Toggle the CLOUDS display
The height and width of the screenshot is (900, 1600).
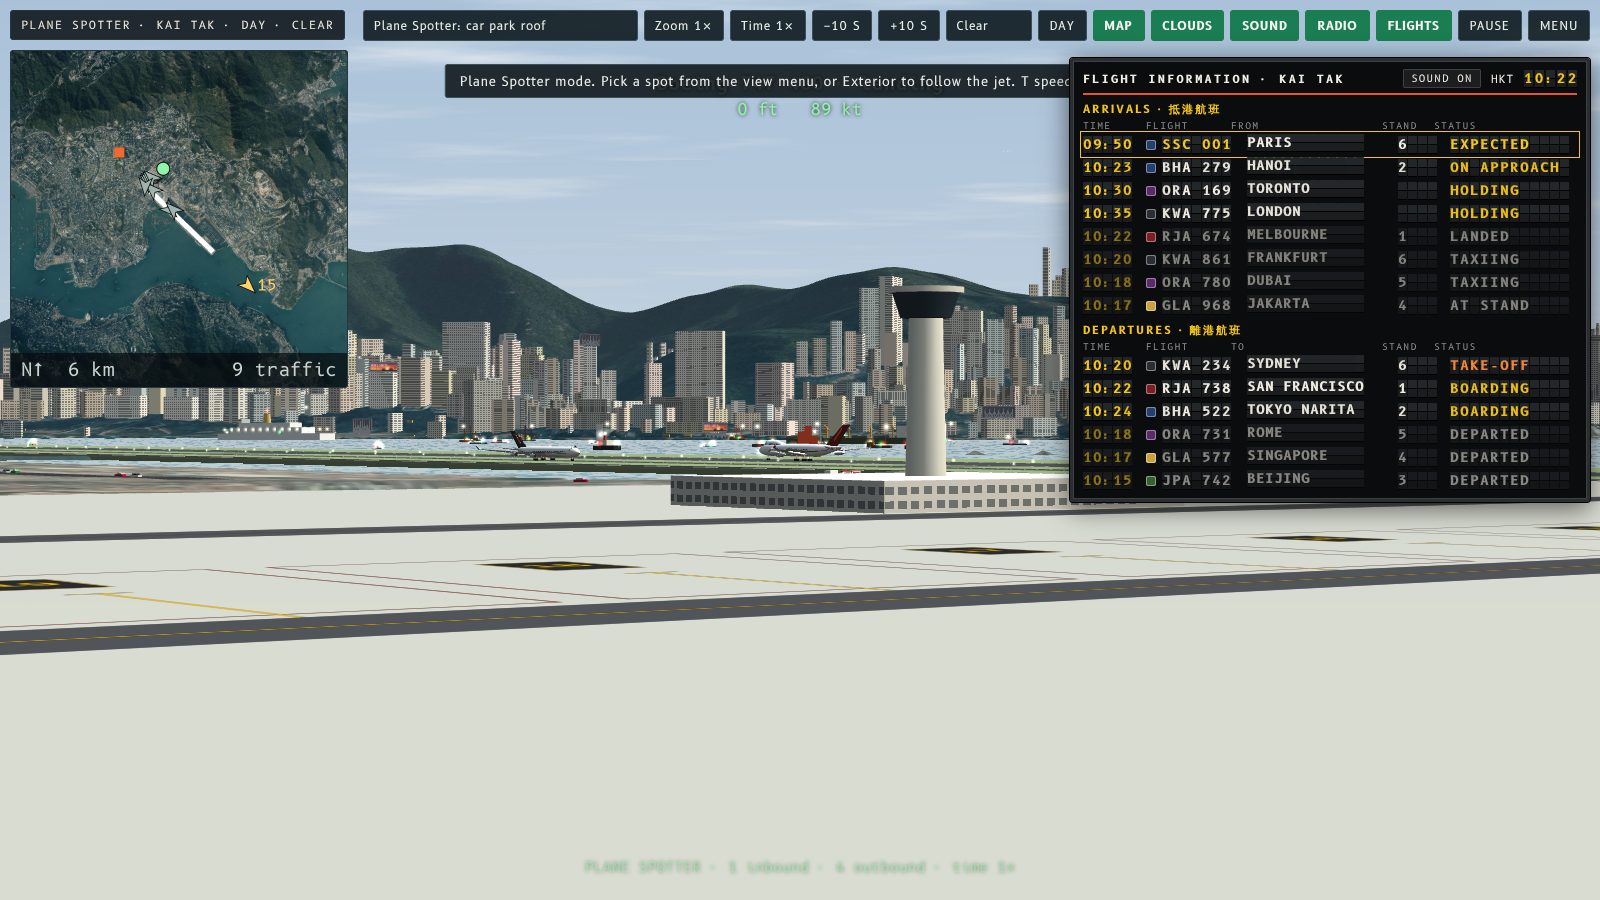[x=1187, y=25]
